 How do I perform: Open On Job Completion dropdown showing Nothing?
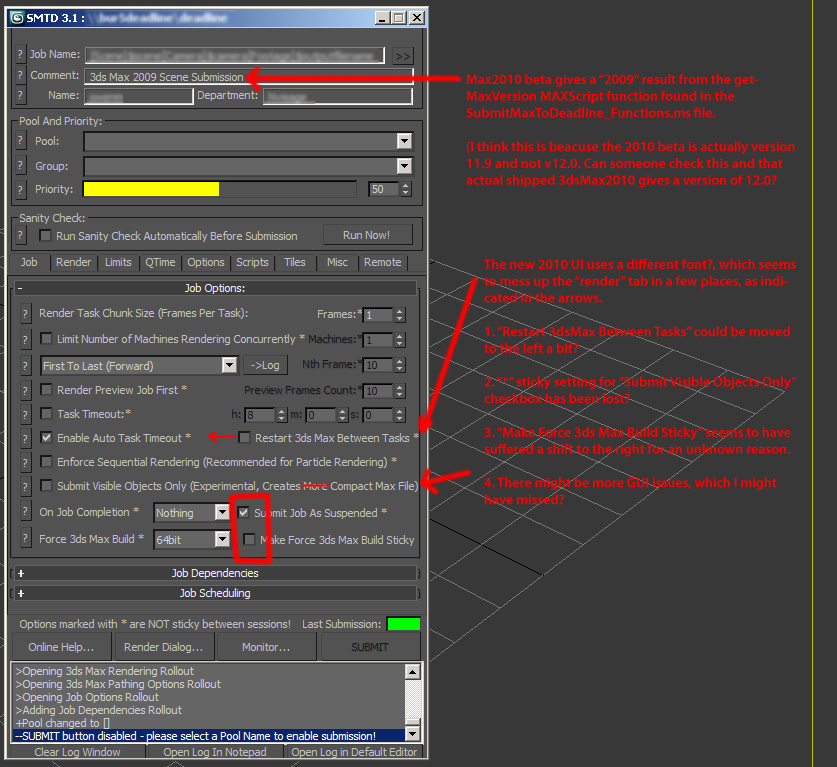222,513
